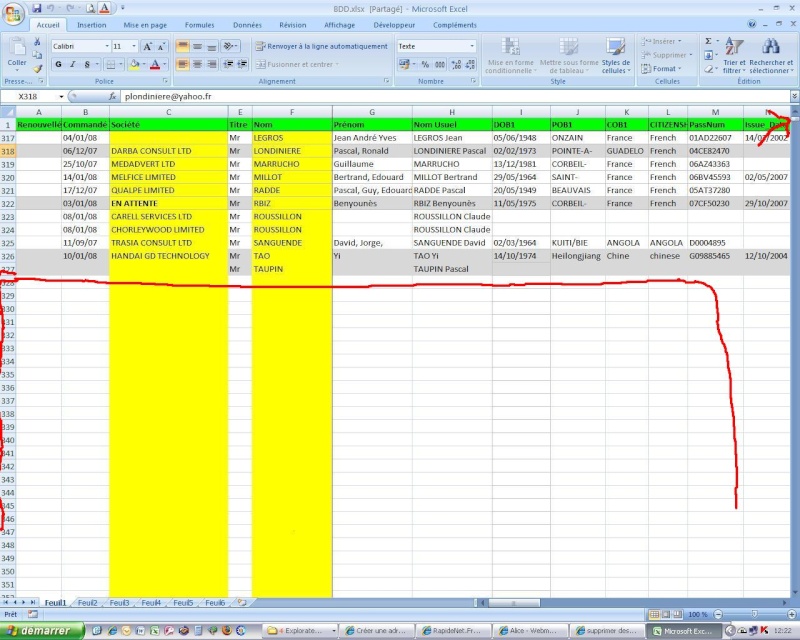Click the insert function fx icon
This screenshot has height=640, width=800.
pyautogui.click(x=112, y=96)
